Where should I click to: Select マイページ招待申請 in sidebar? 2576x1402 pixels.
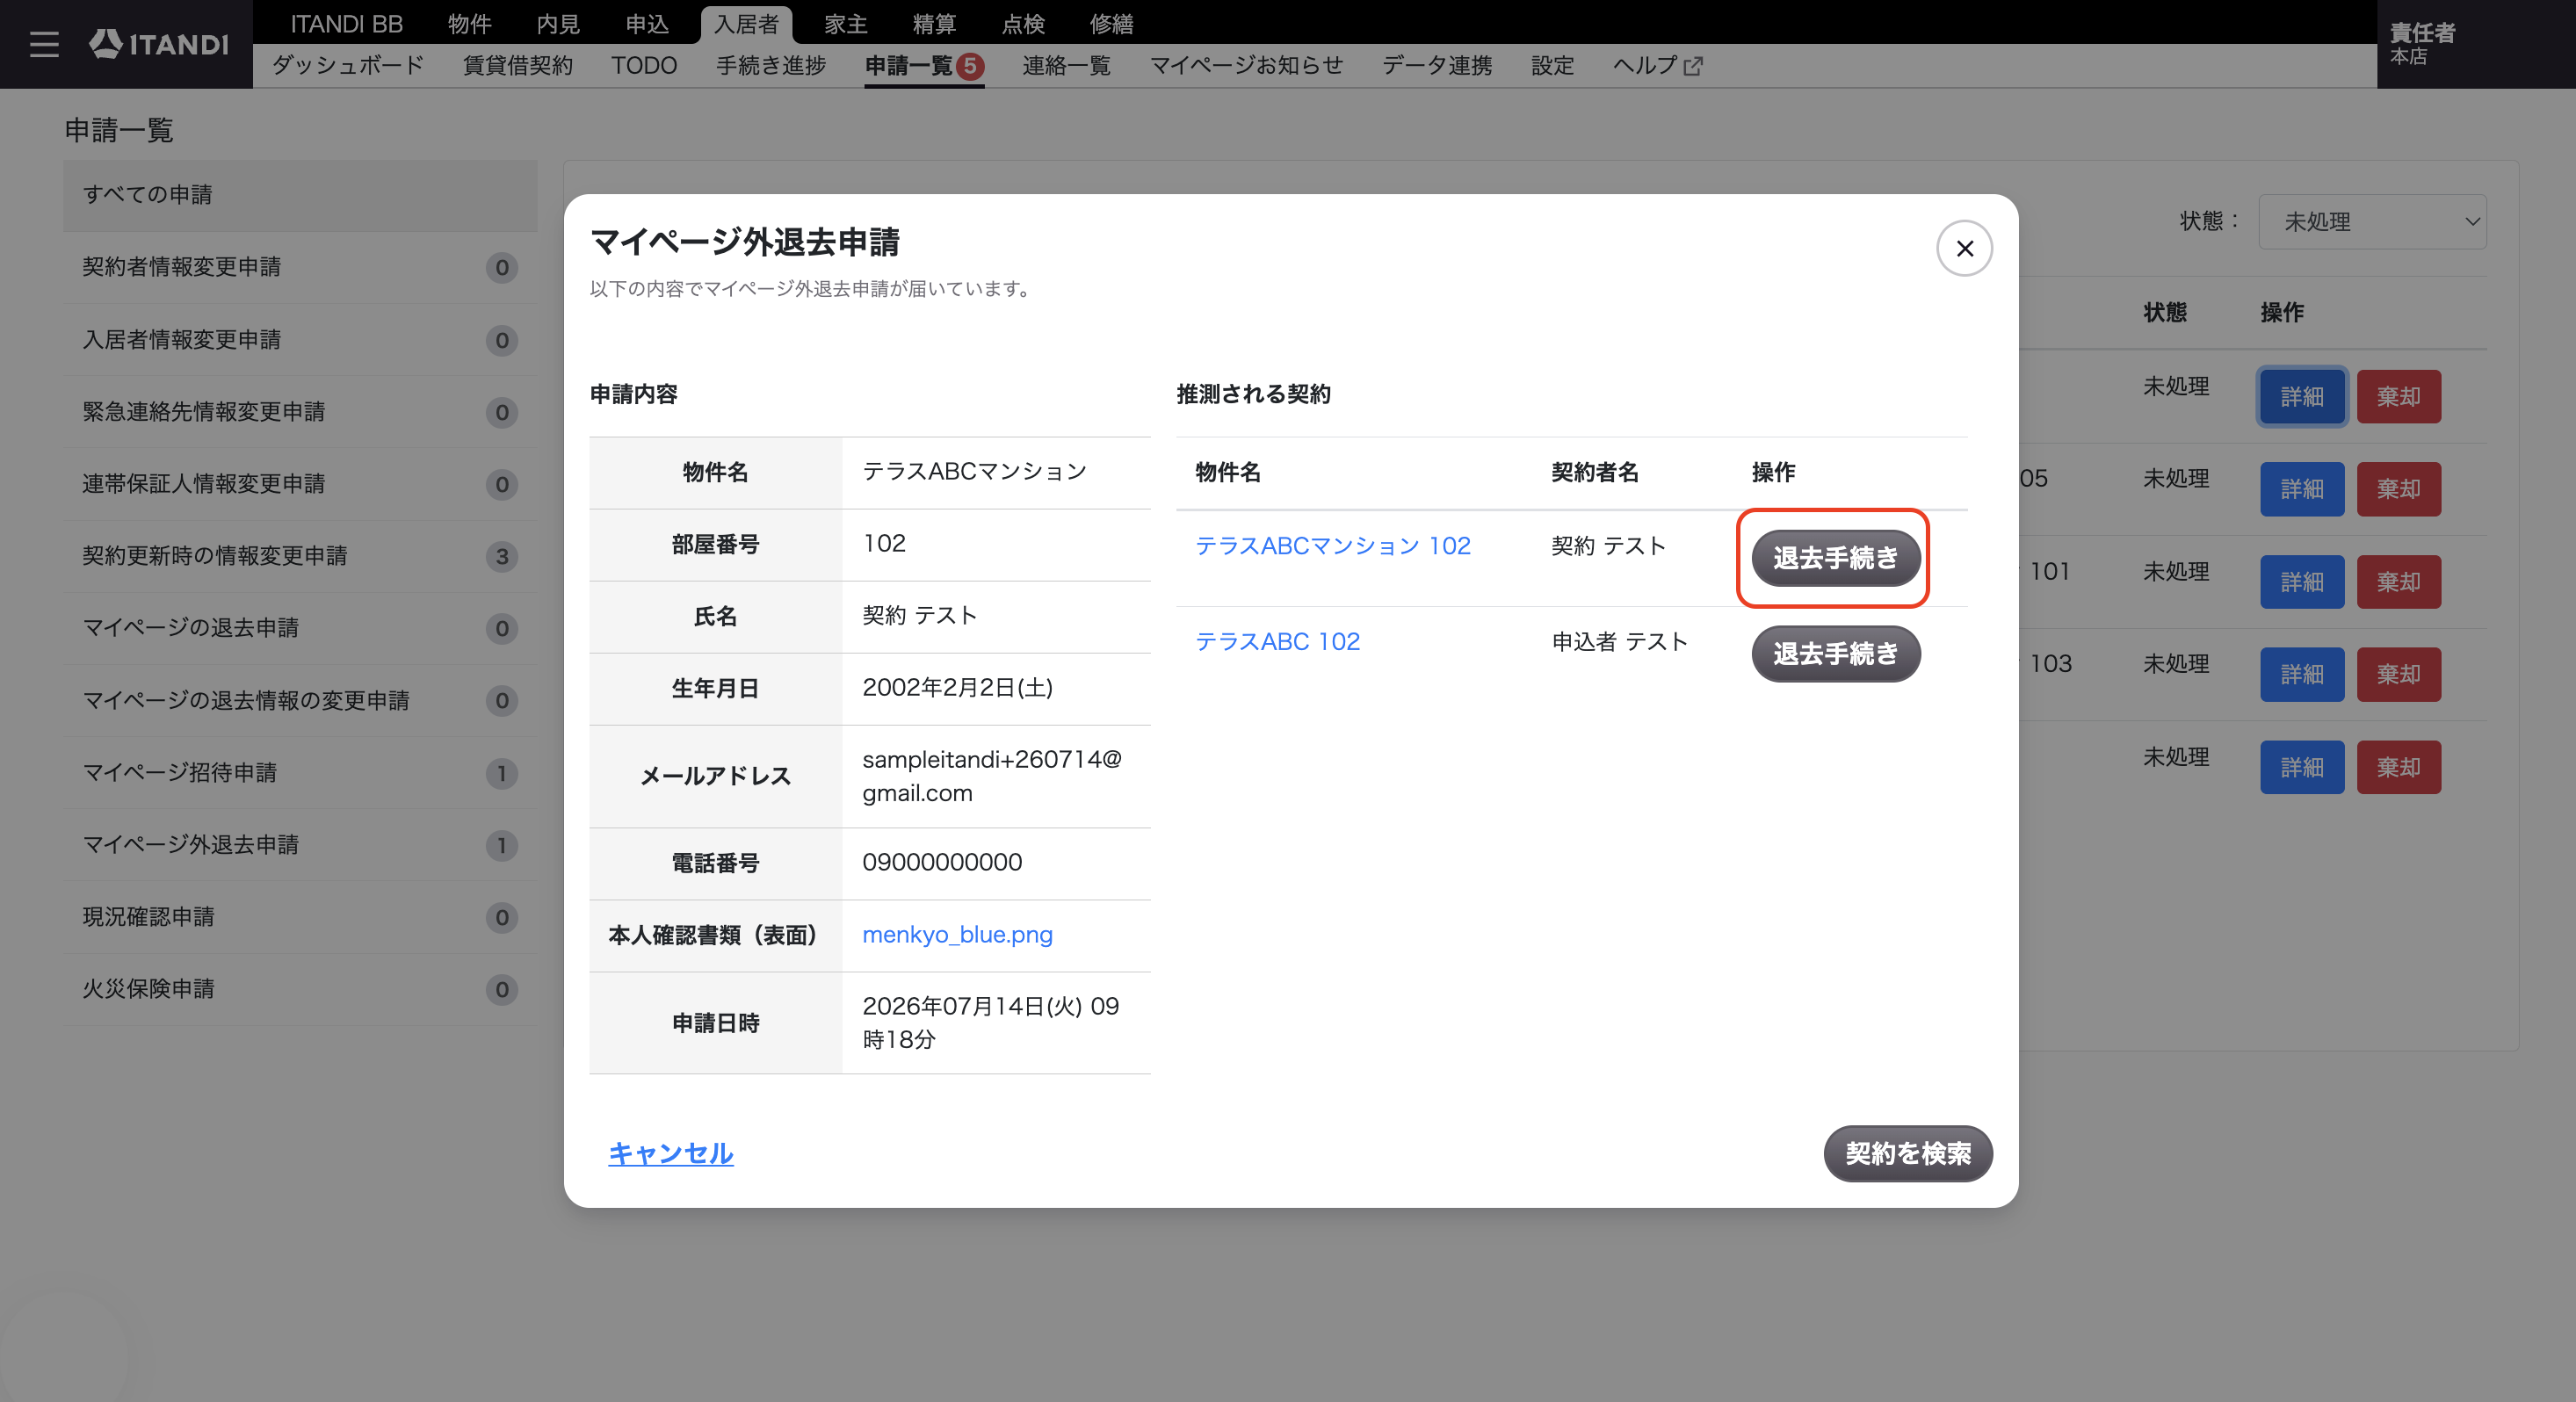click(300, 773)
